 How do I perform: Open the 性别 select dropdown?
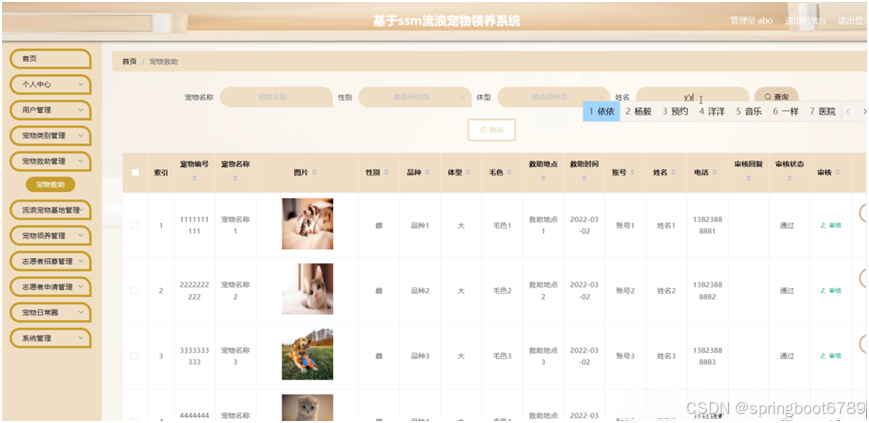[x=415, y=97]
